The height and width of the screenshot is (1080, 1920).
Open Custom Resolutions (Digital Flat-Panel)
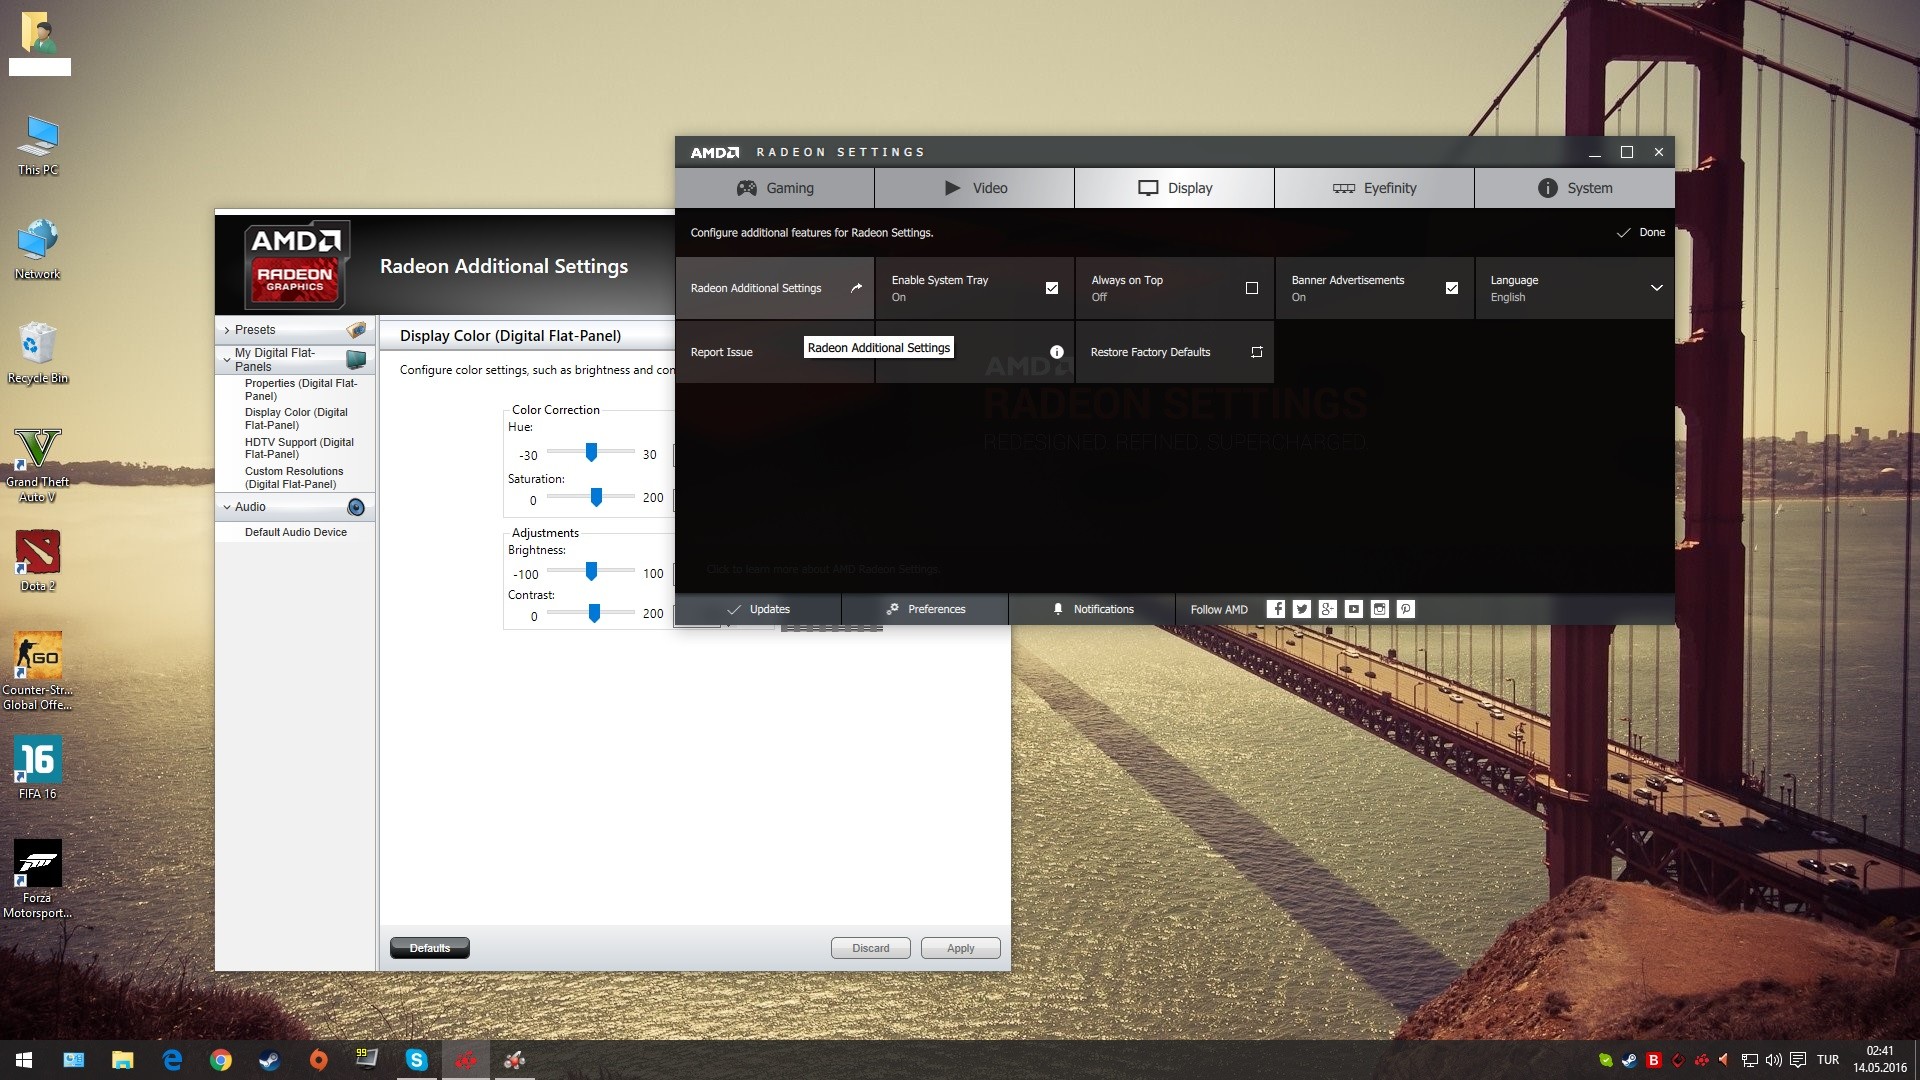pyautogui.click(x=295, y=478)
